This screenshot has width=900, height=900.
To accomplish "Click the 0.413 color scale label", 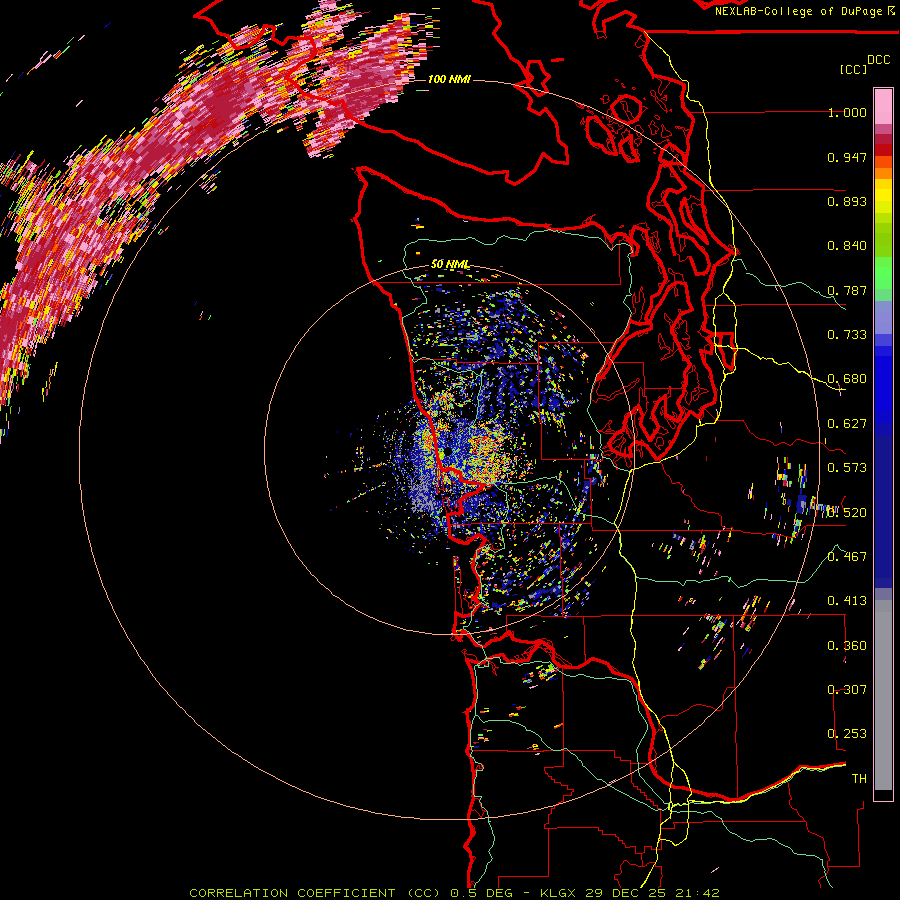I will click(x=847, y=601).
